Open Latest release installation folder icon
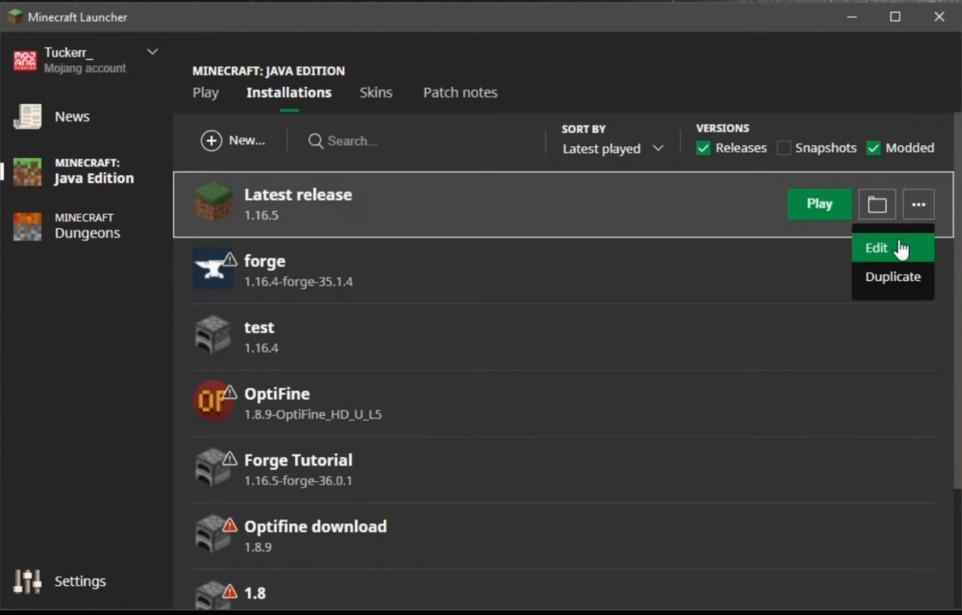This screenshot has width=962, height=615. pos(877,204)
